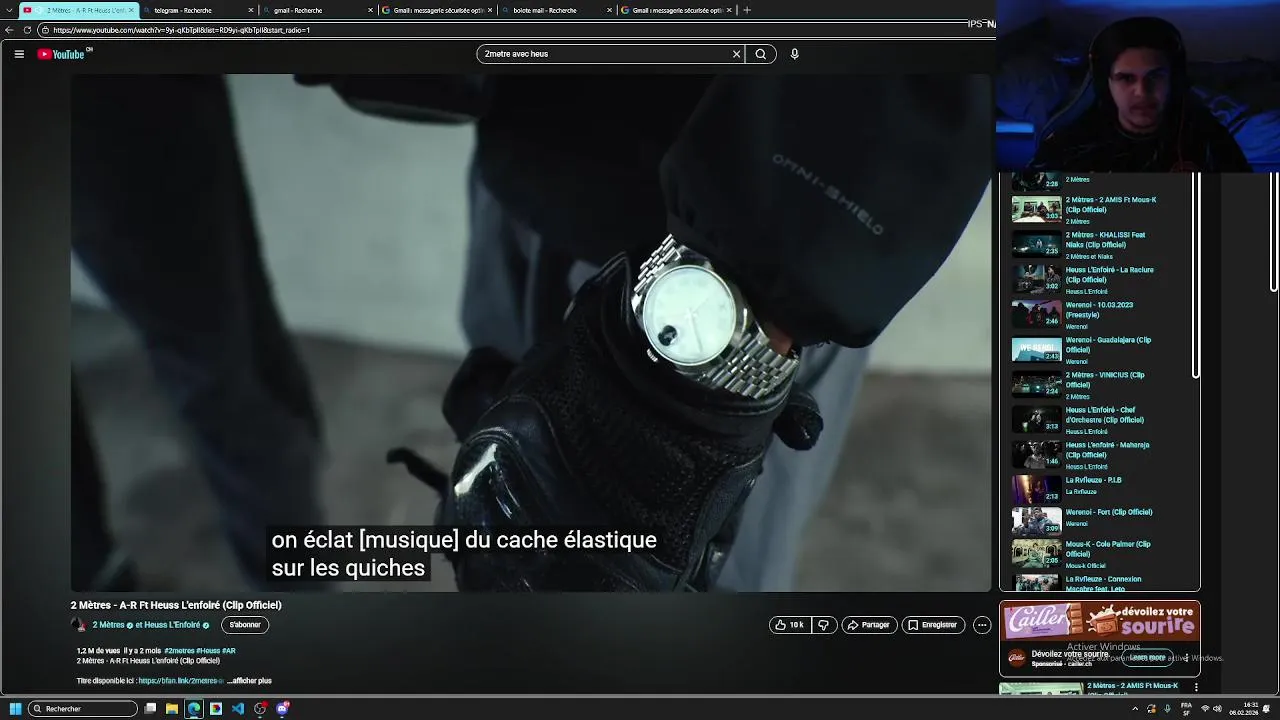Open Discord from the taskbar
1280x720 pixels.
283,709
